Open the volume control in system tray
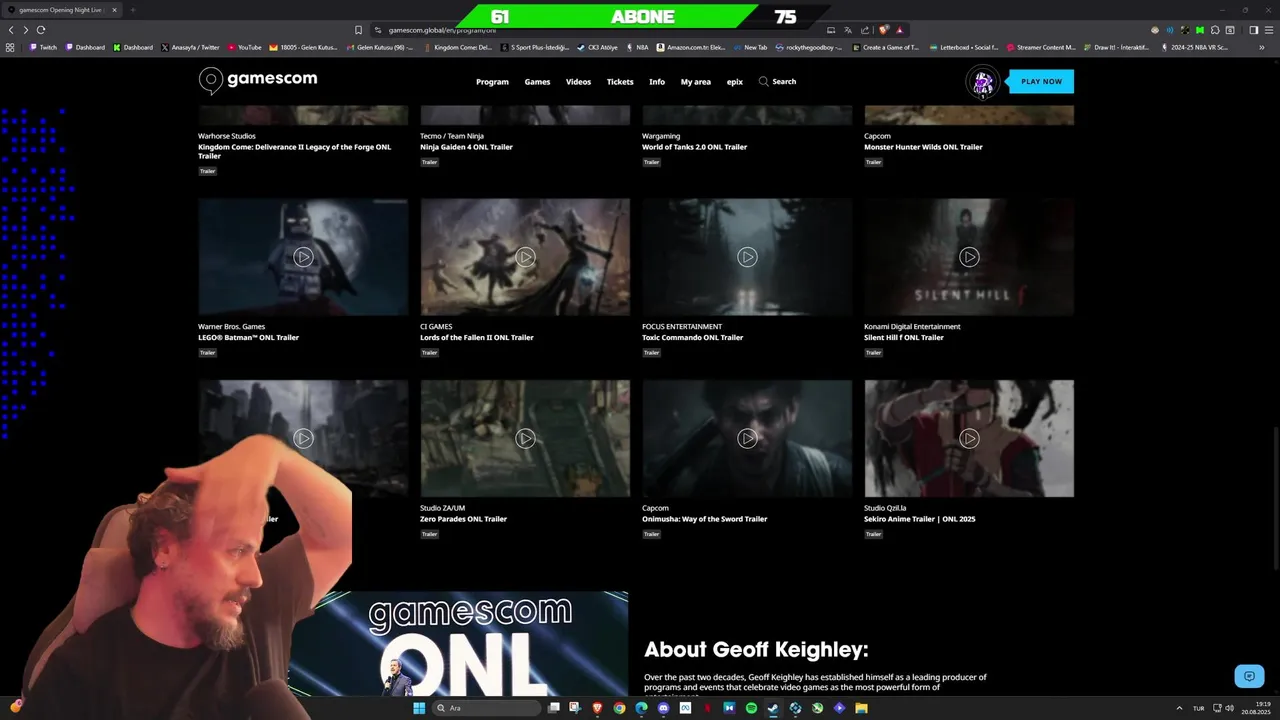Screen dimensions: 1280x720 coord(1230,708)
